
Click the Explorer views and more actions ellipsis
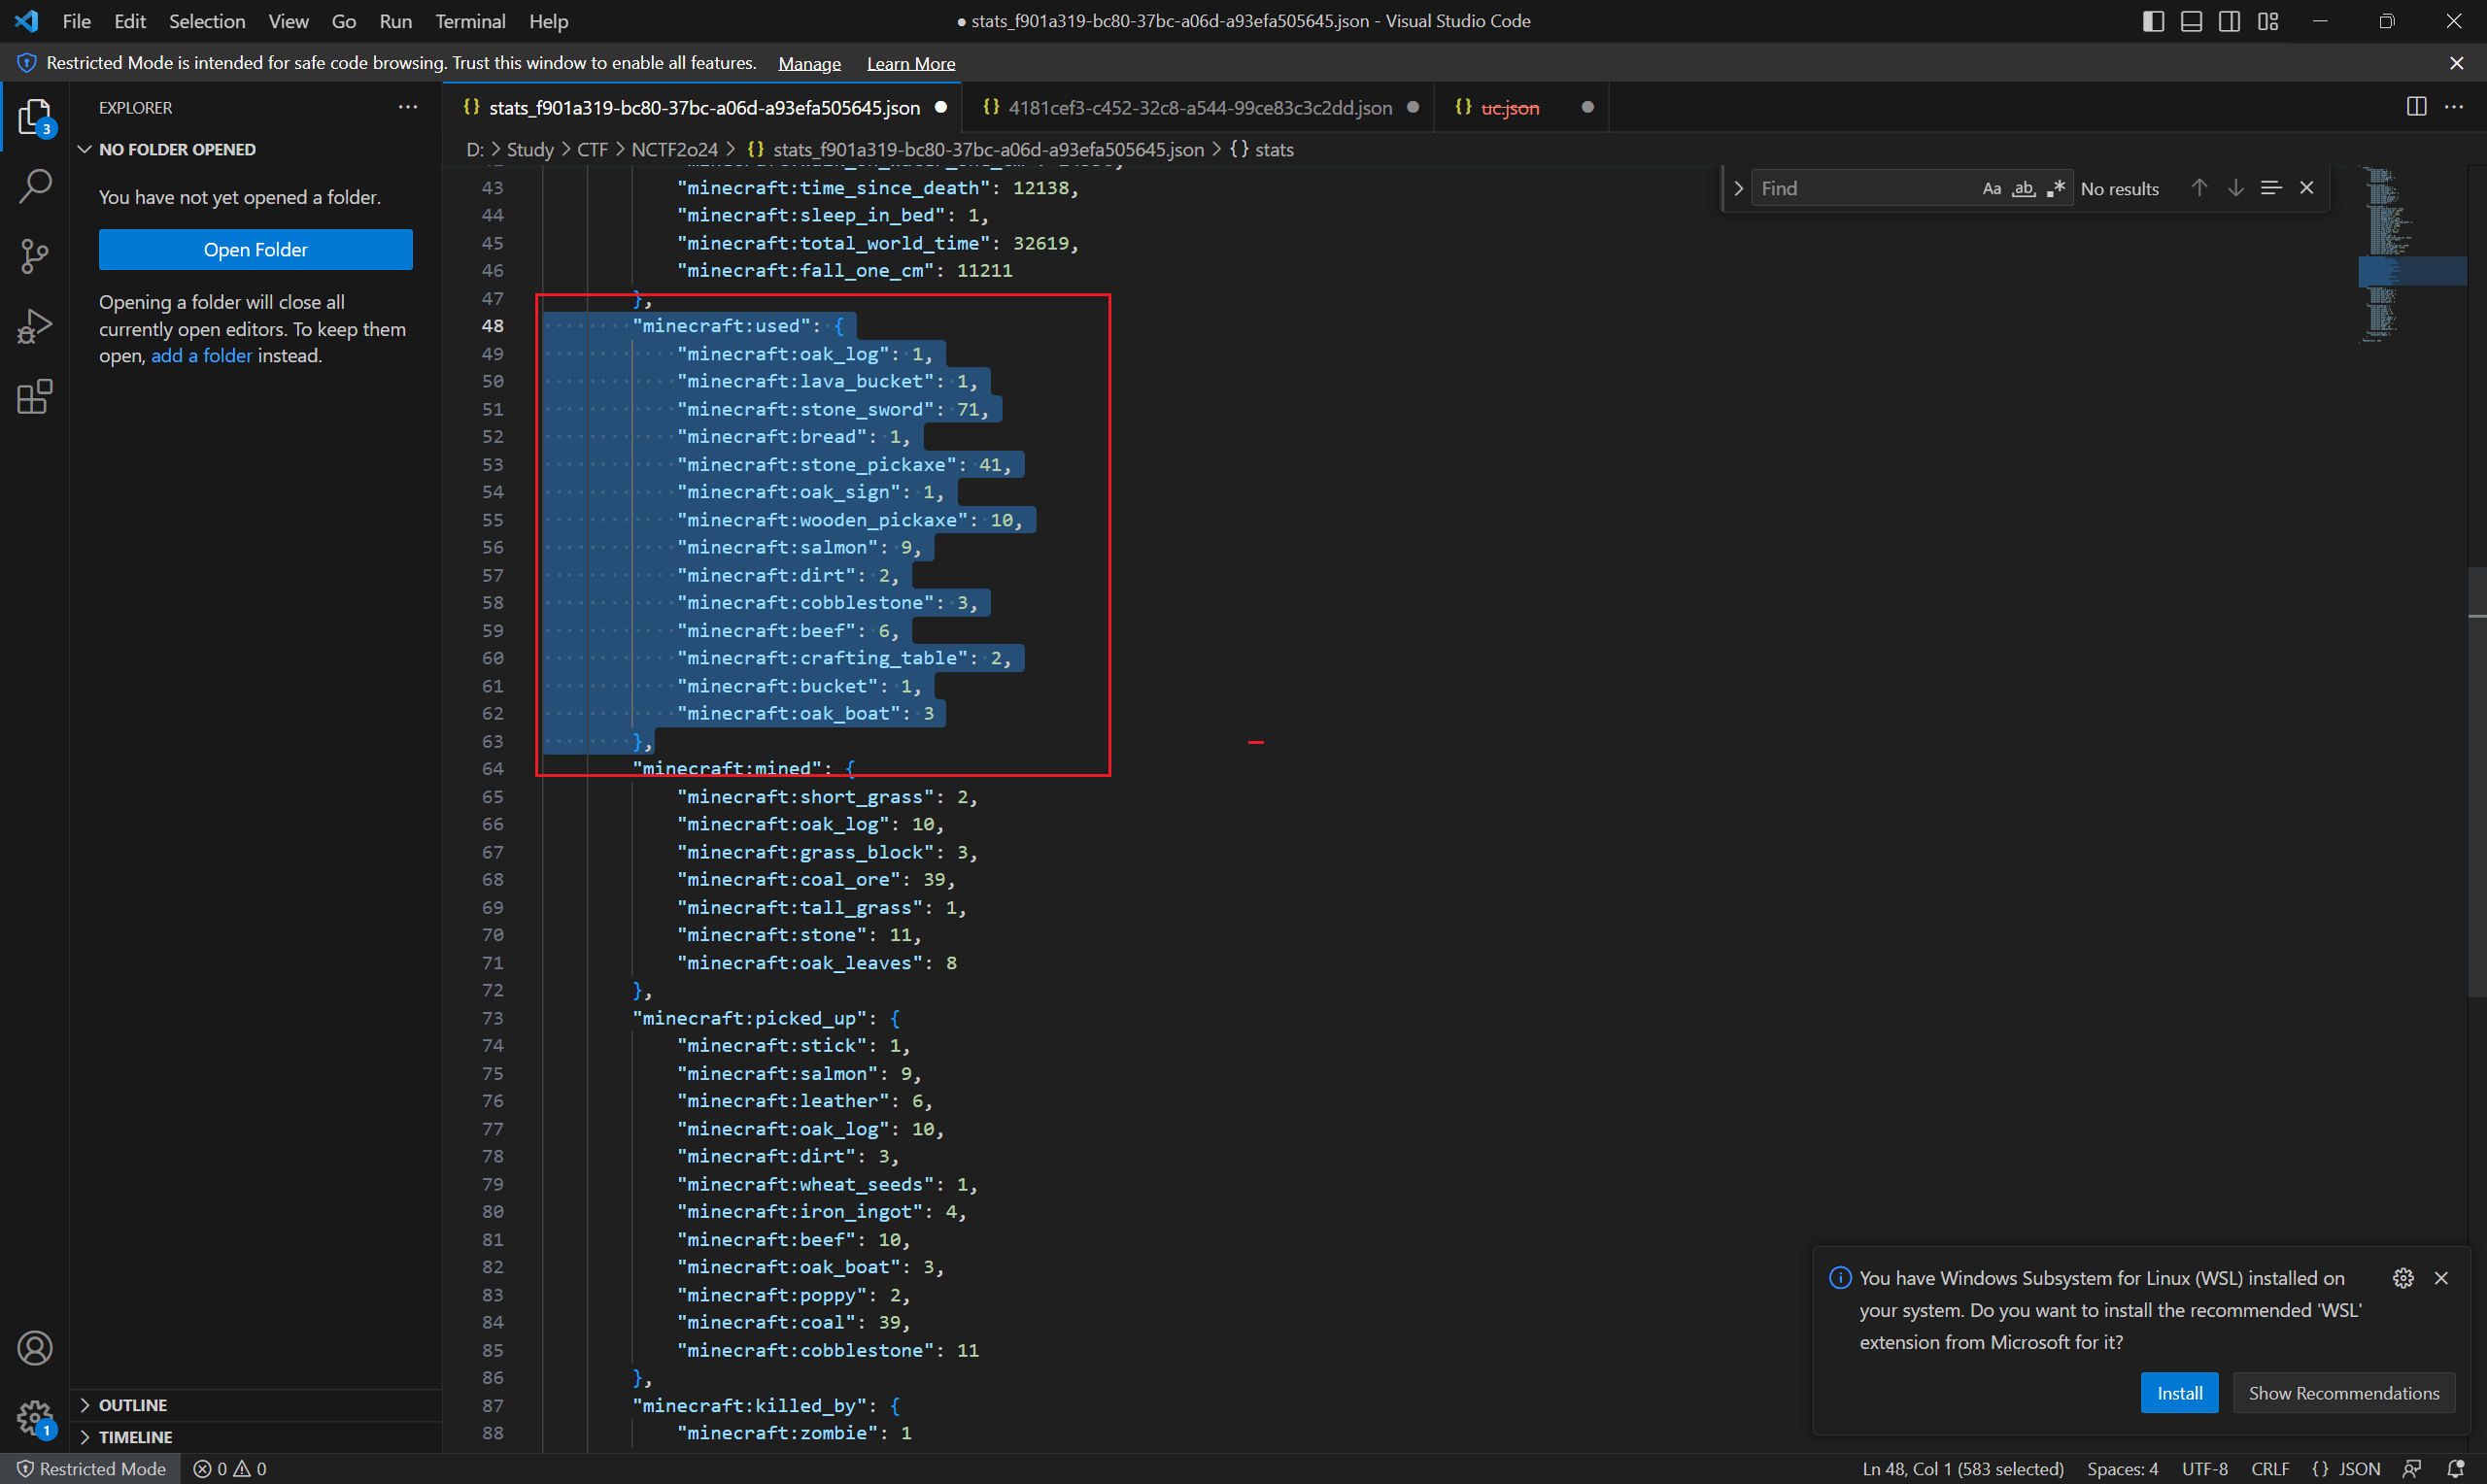[x=408, y=107]
